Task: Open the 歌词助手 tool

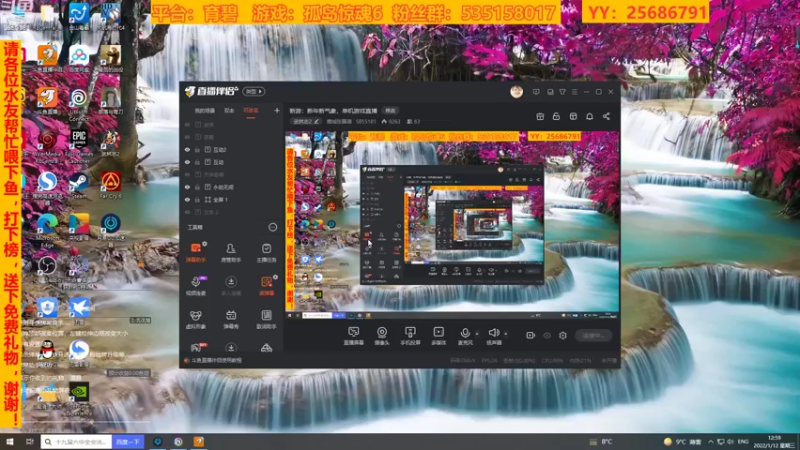Action: pos(266,319)
